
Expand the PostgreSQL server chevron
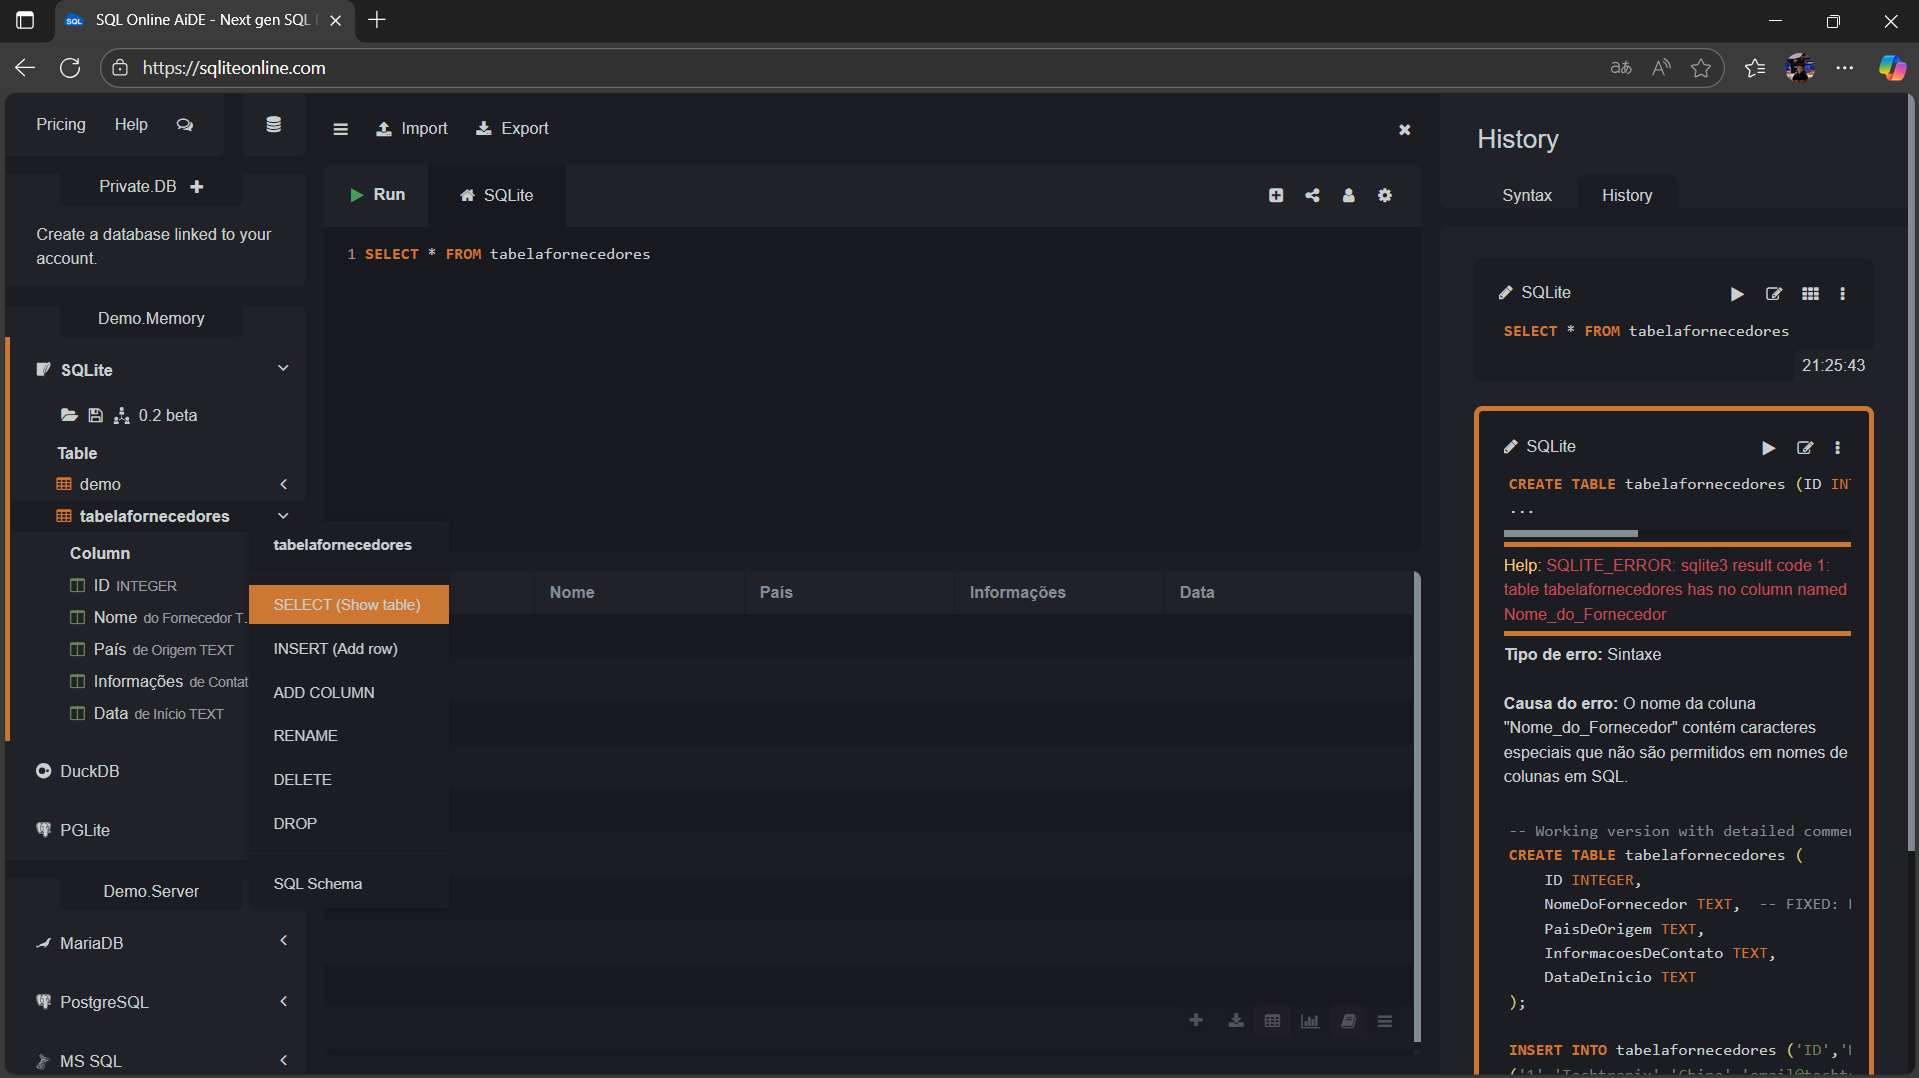(283, 1001)
